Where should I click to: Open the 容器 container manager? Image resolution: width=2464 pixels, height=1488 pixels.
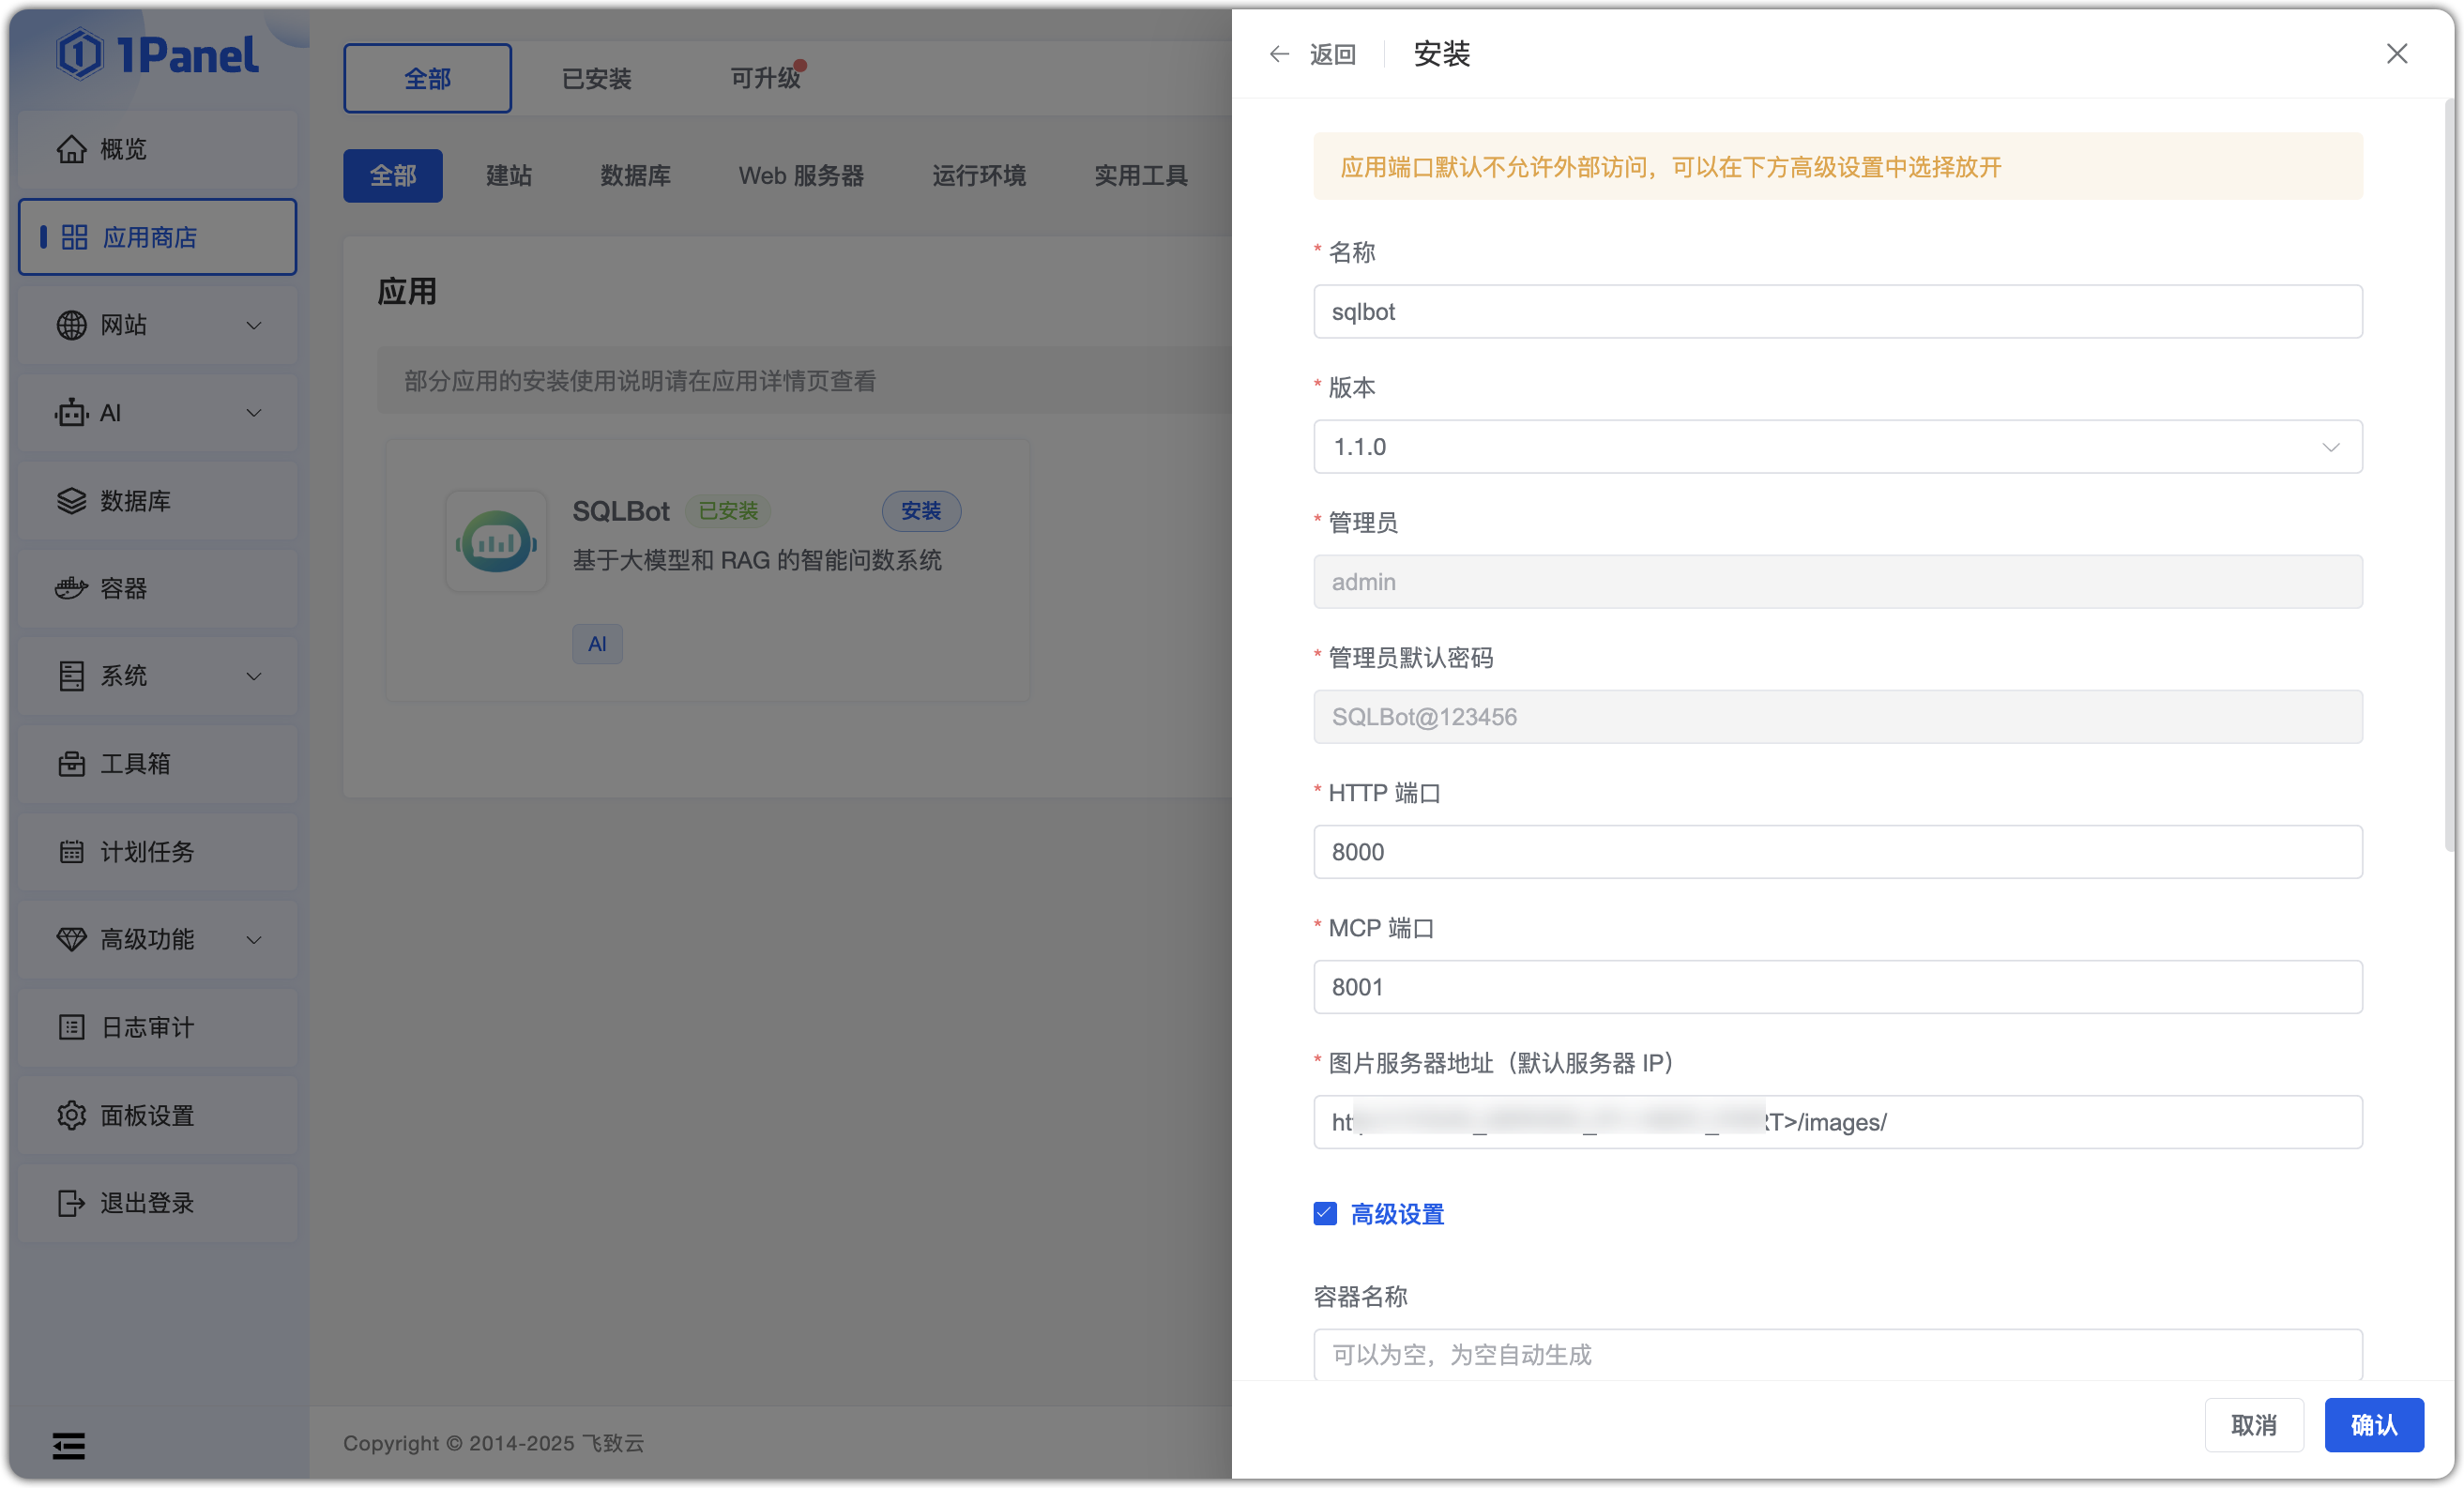[122, 589]
